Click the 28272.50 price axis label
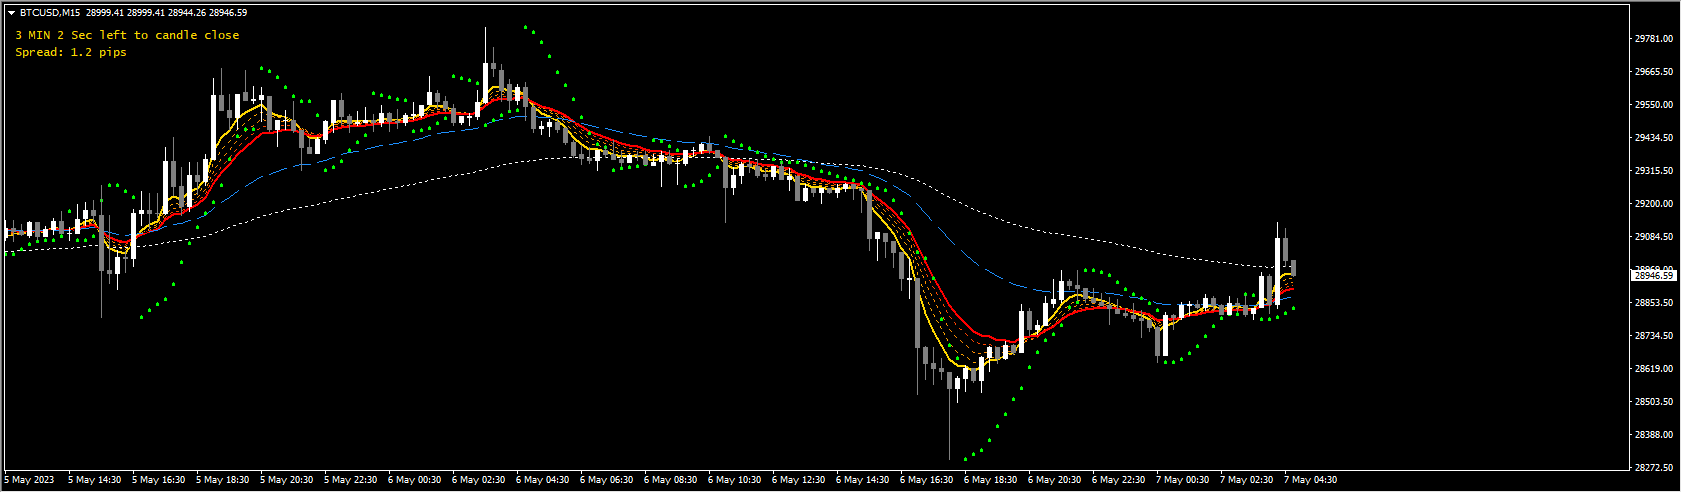 (1654, 468)
